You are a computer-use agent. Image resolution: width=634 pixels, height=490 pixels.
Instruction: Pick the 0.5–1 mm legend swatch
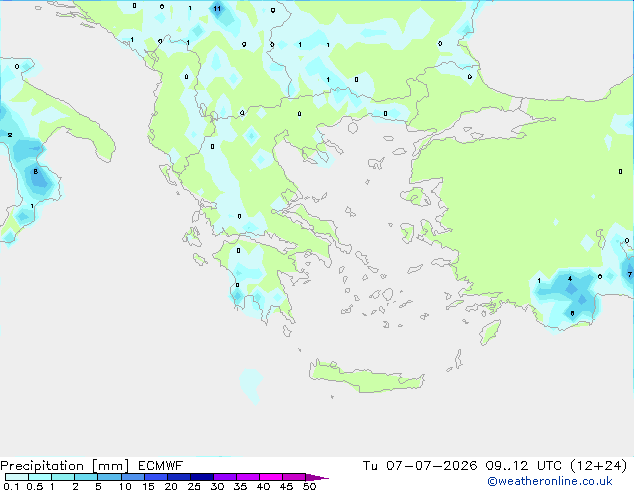(x=40, y=477)
